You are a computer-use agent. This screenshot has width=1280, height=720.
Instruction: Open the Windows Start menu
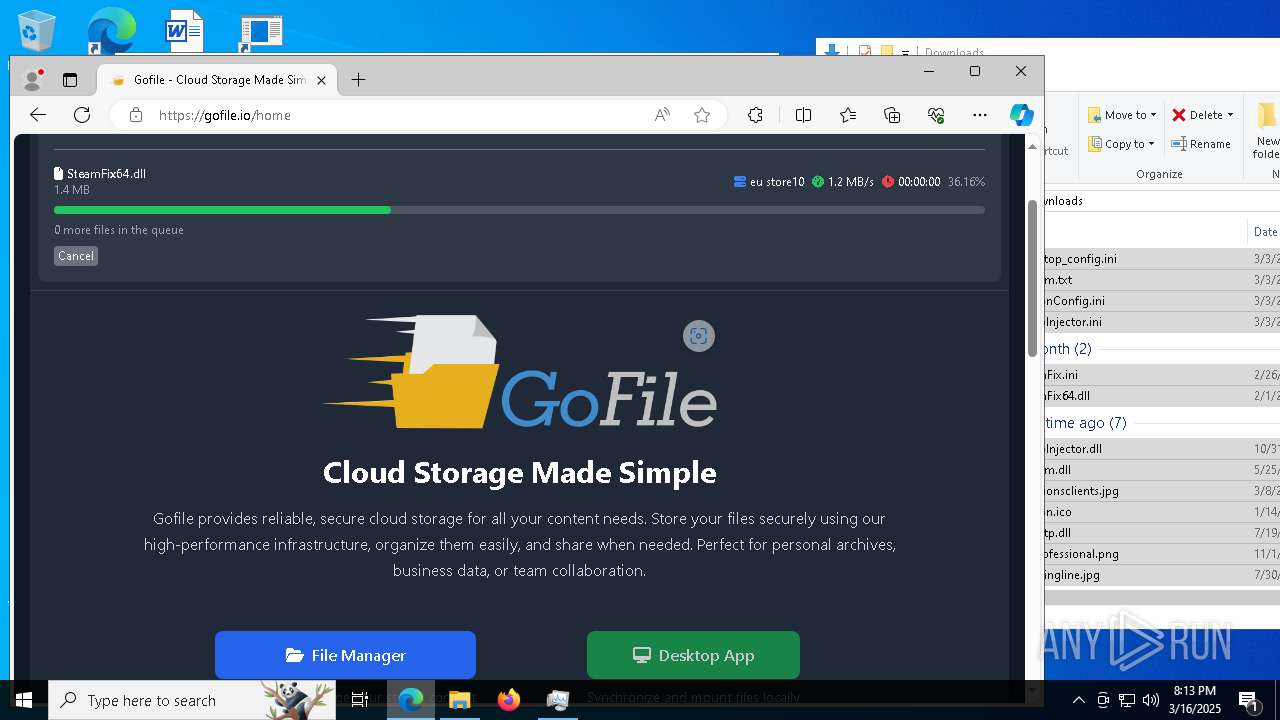tap(23, 700)
